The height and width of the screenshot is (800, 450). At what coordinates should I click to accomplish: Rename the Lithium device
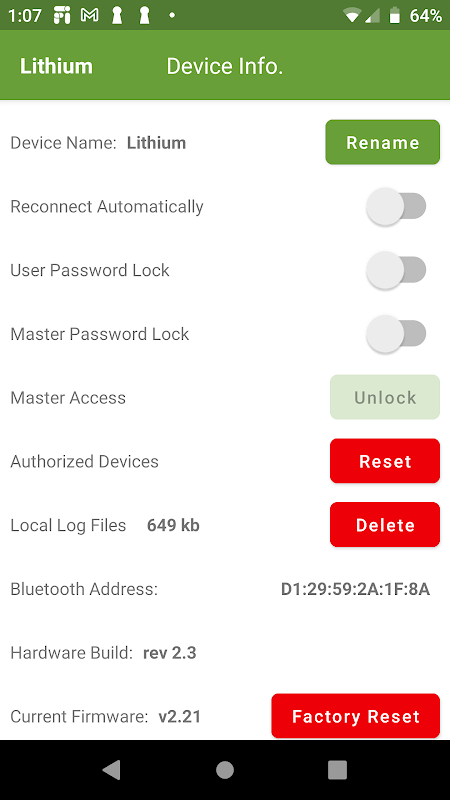(x=383, y=142)
